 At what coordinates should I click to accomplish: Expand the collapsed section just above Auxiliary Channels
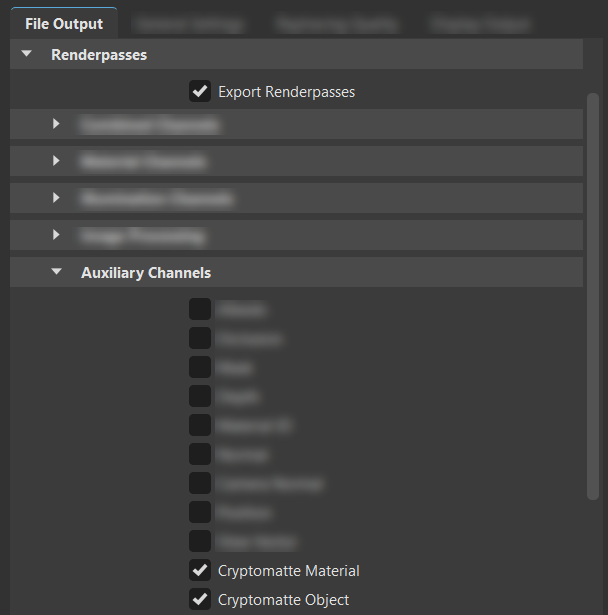57,237
